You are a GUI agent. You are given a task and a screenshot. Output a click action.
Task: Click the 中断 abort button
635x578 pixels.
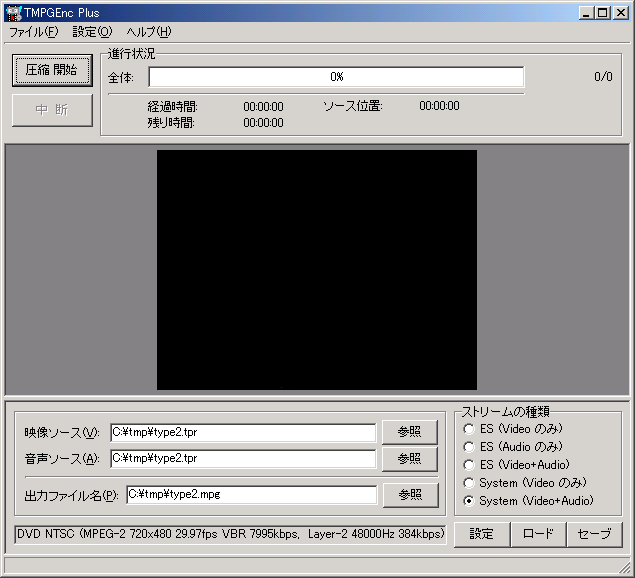click(52, 110)
